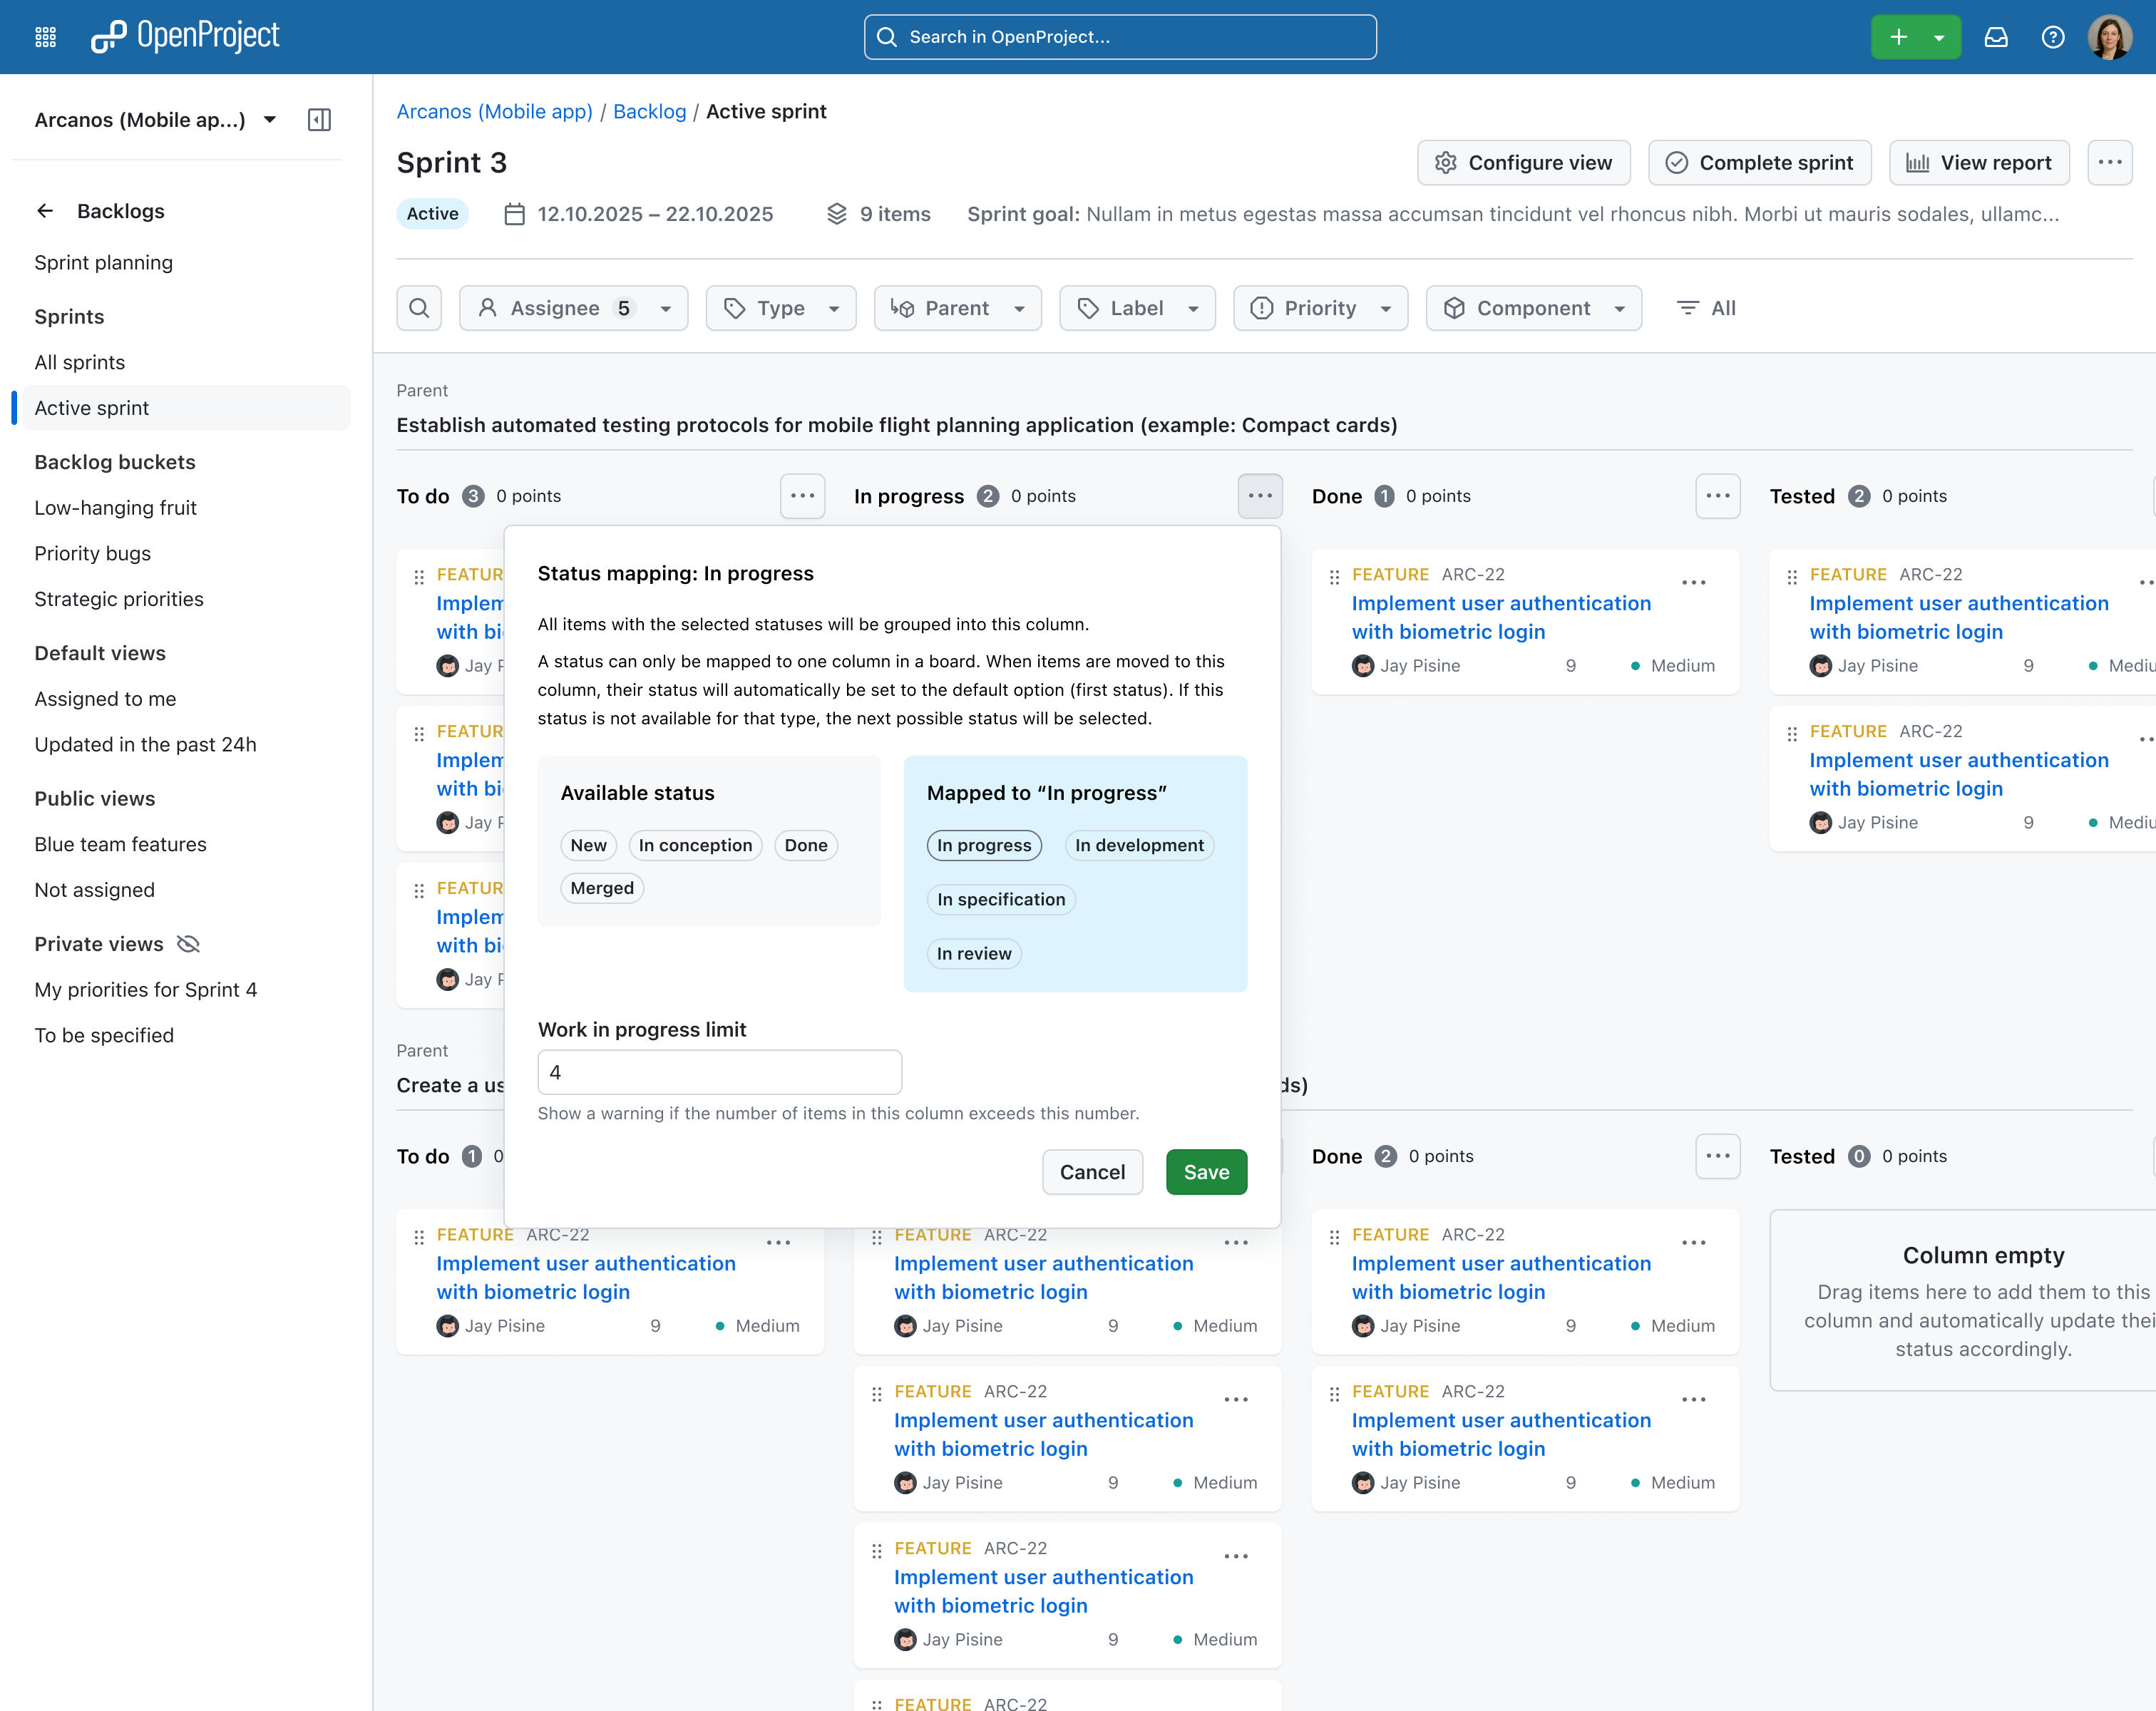Click the OpenProject logo
The image size is (2156, 1711).
click(186, 36)
